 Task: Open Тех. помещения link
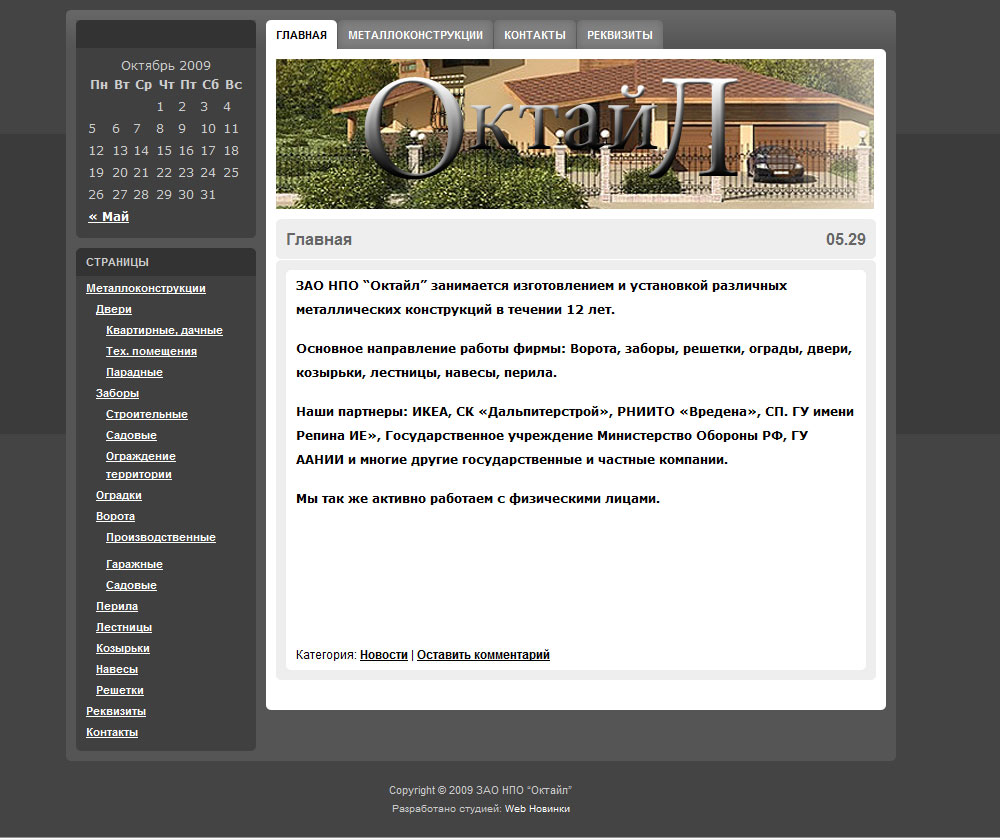151,351
